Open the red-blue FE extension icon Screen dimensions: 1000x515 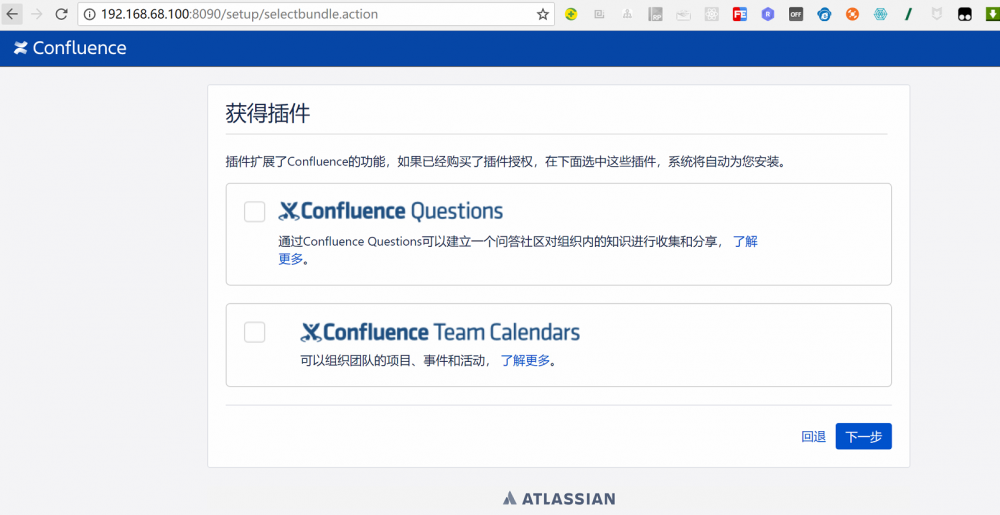(740, 14)
